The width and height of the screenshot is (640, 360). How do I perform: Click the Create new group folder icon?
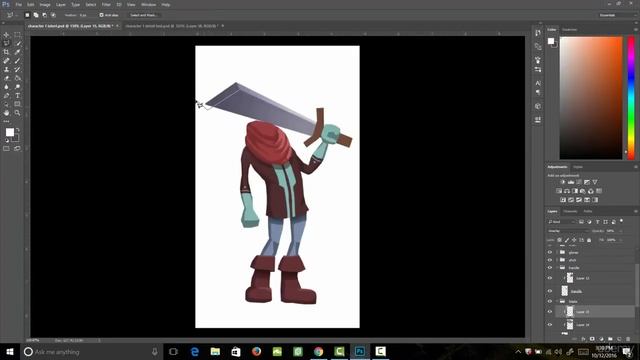tap(610, 339)
